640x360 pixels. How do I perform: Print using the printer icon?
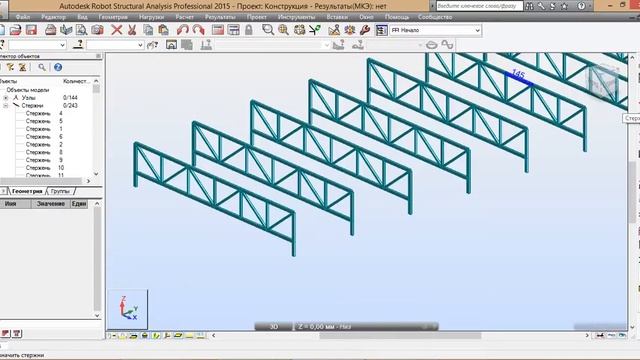(x=51, y=30)
